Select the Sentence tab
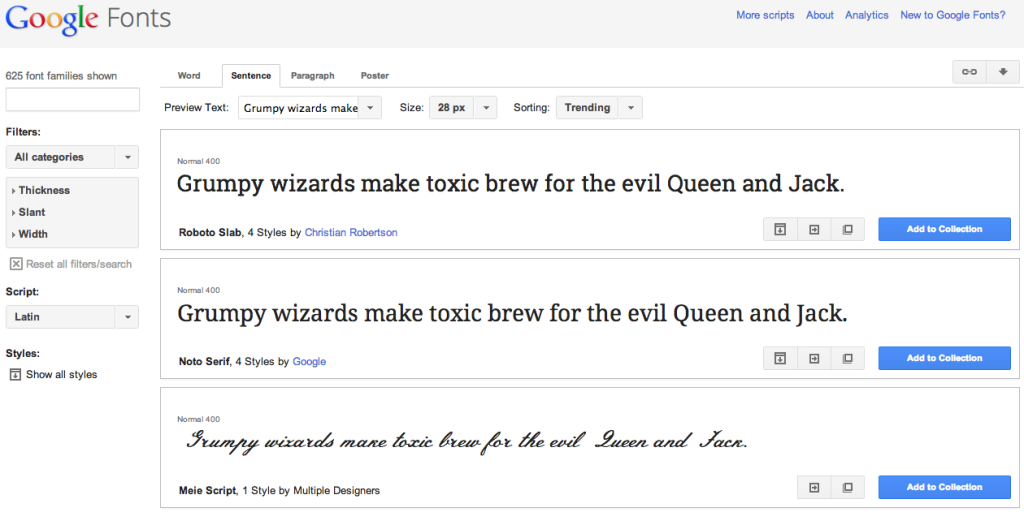1024x512 pixels. pyautogui.click(x=251, y=76)
